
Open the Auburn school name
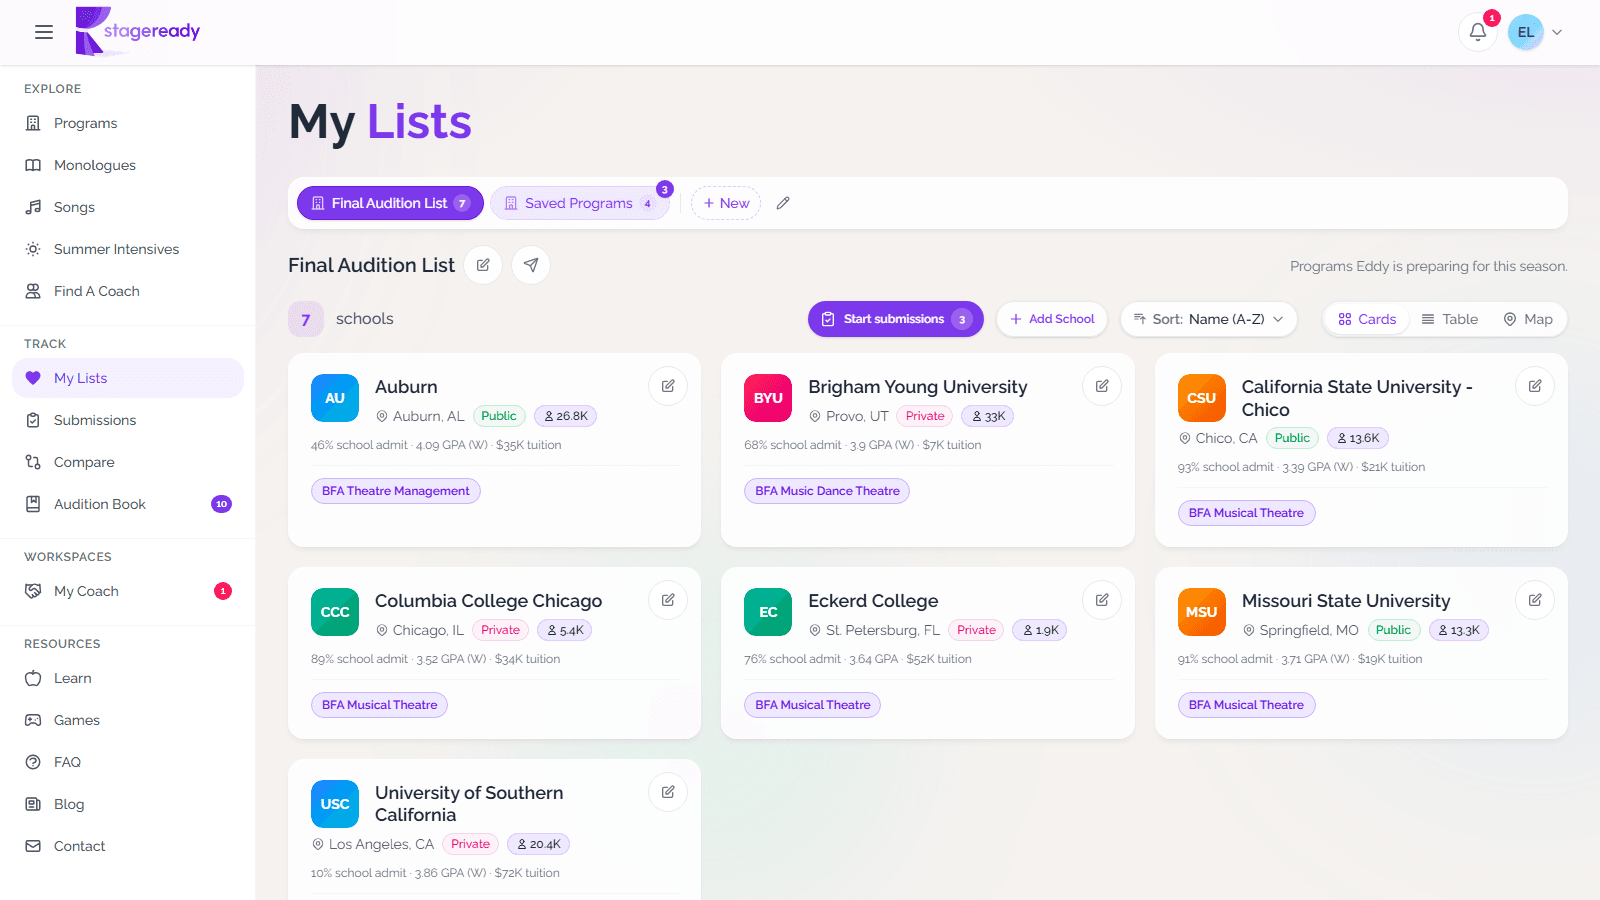[406, 387]
